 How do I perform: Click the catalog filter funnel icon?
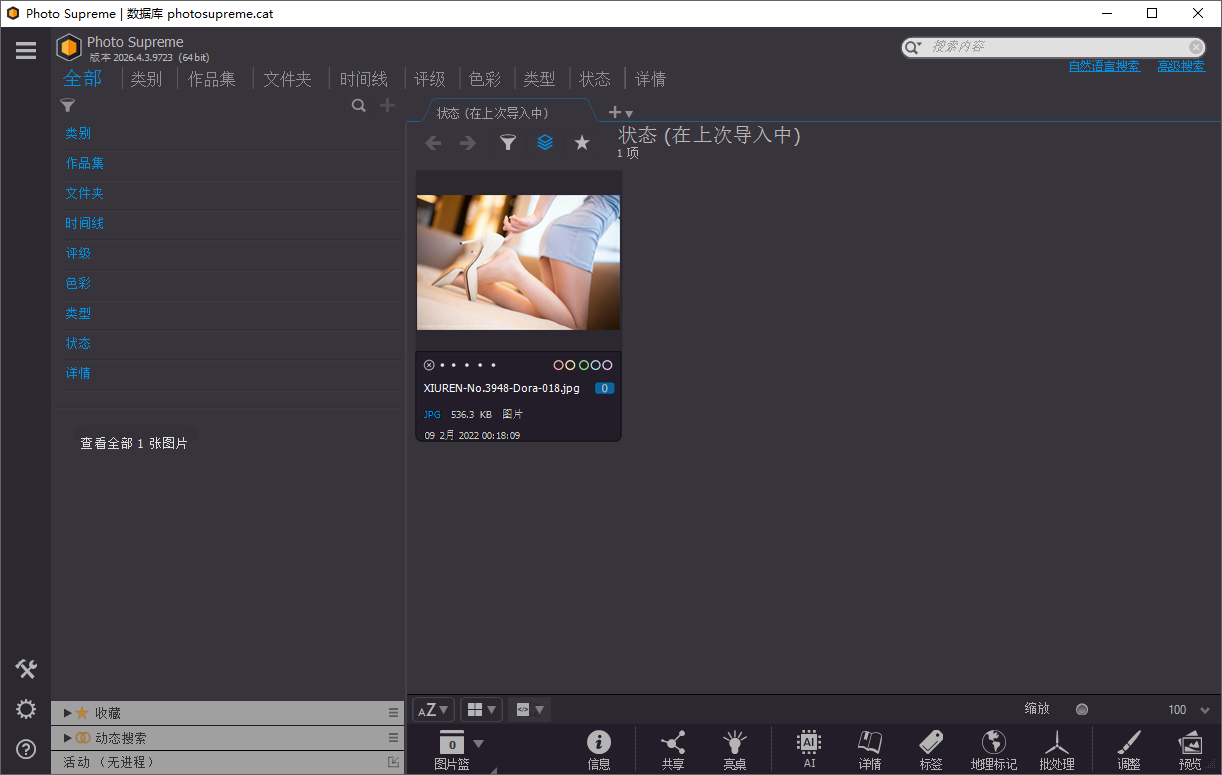point(68,105)
